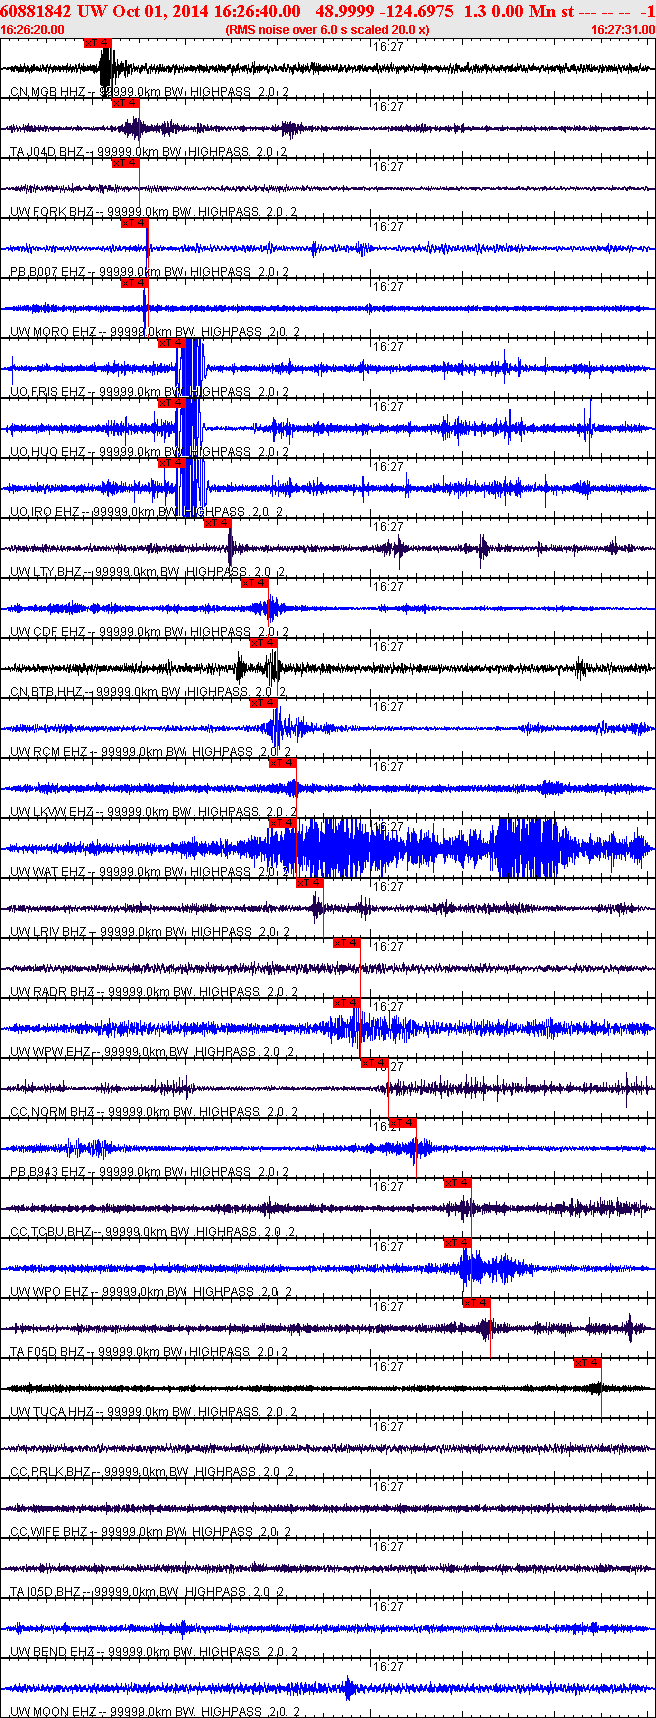This screenshot has width=656, height=1718.
Task: Select the arrival pick on UW.TUCA HHZ trace
Action: 588,1363
